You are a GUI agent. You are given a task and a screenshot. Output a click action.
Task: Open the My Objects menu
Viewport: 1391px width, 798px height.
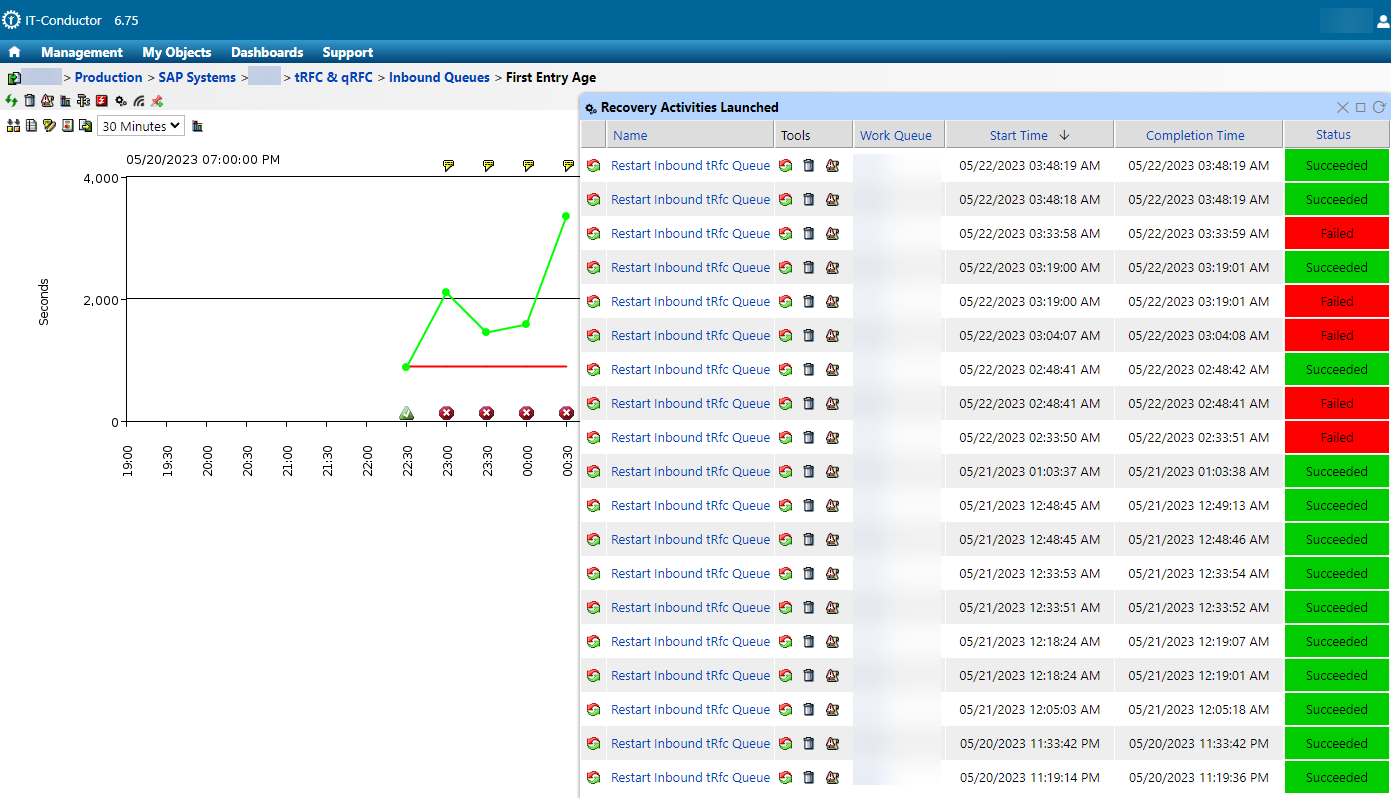(177, 52)
